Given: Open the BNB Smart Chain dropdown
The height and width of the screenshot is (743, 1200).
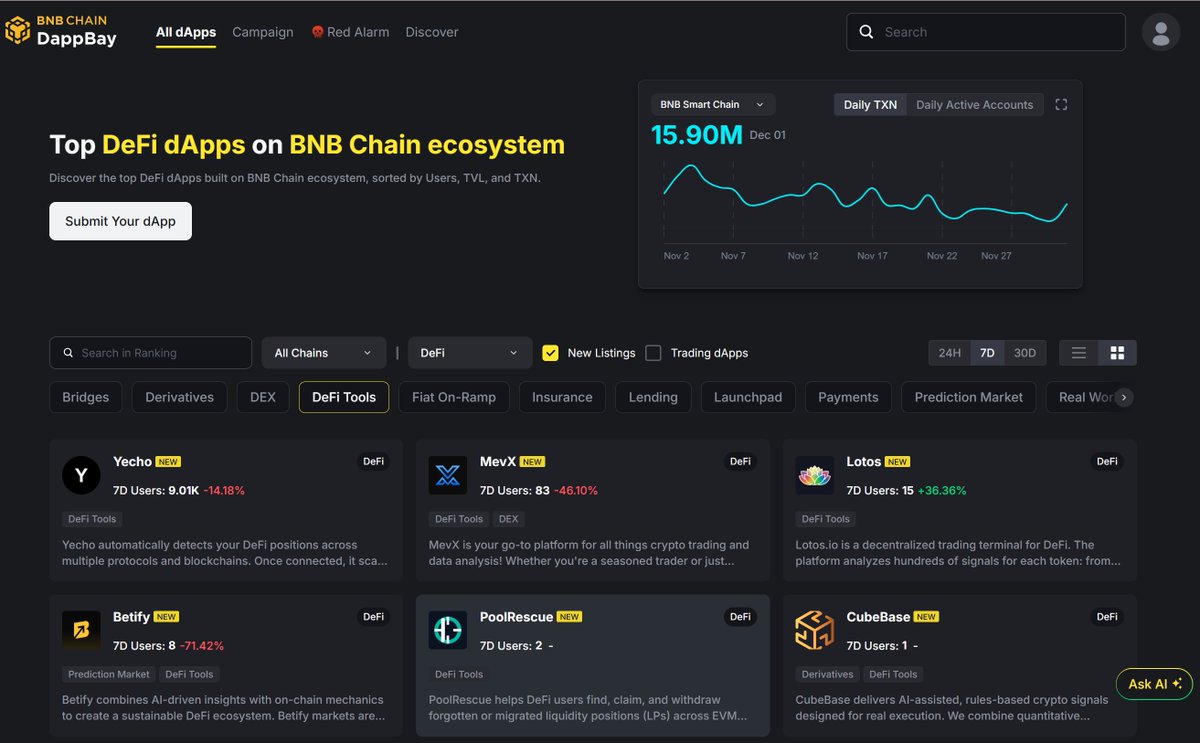Looking at the screenshot, I should click(x=712, y=104).
